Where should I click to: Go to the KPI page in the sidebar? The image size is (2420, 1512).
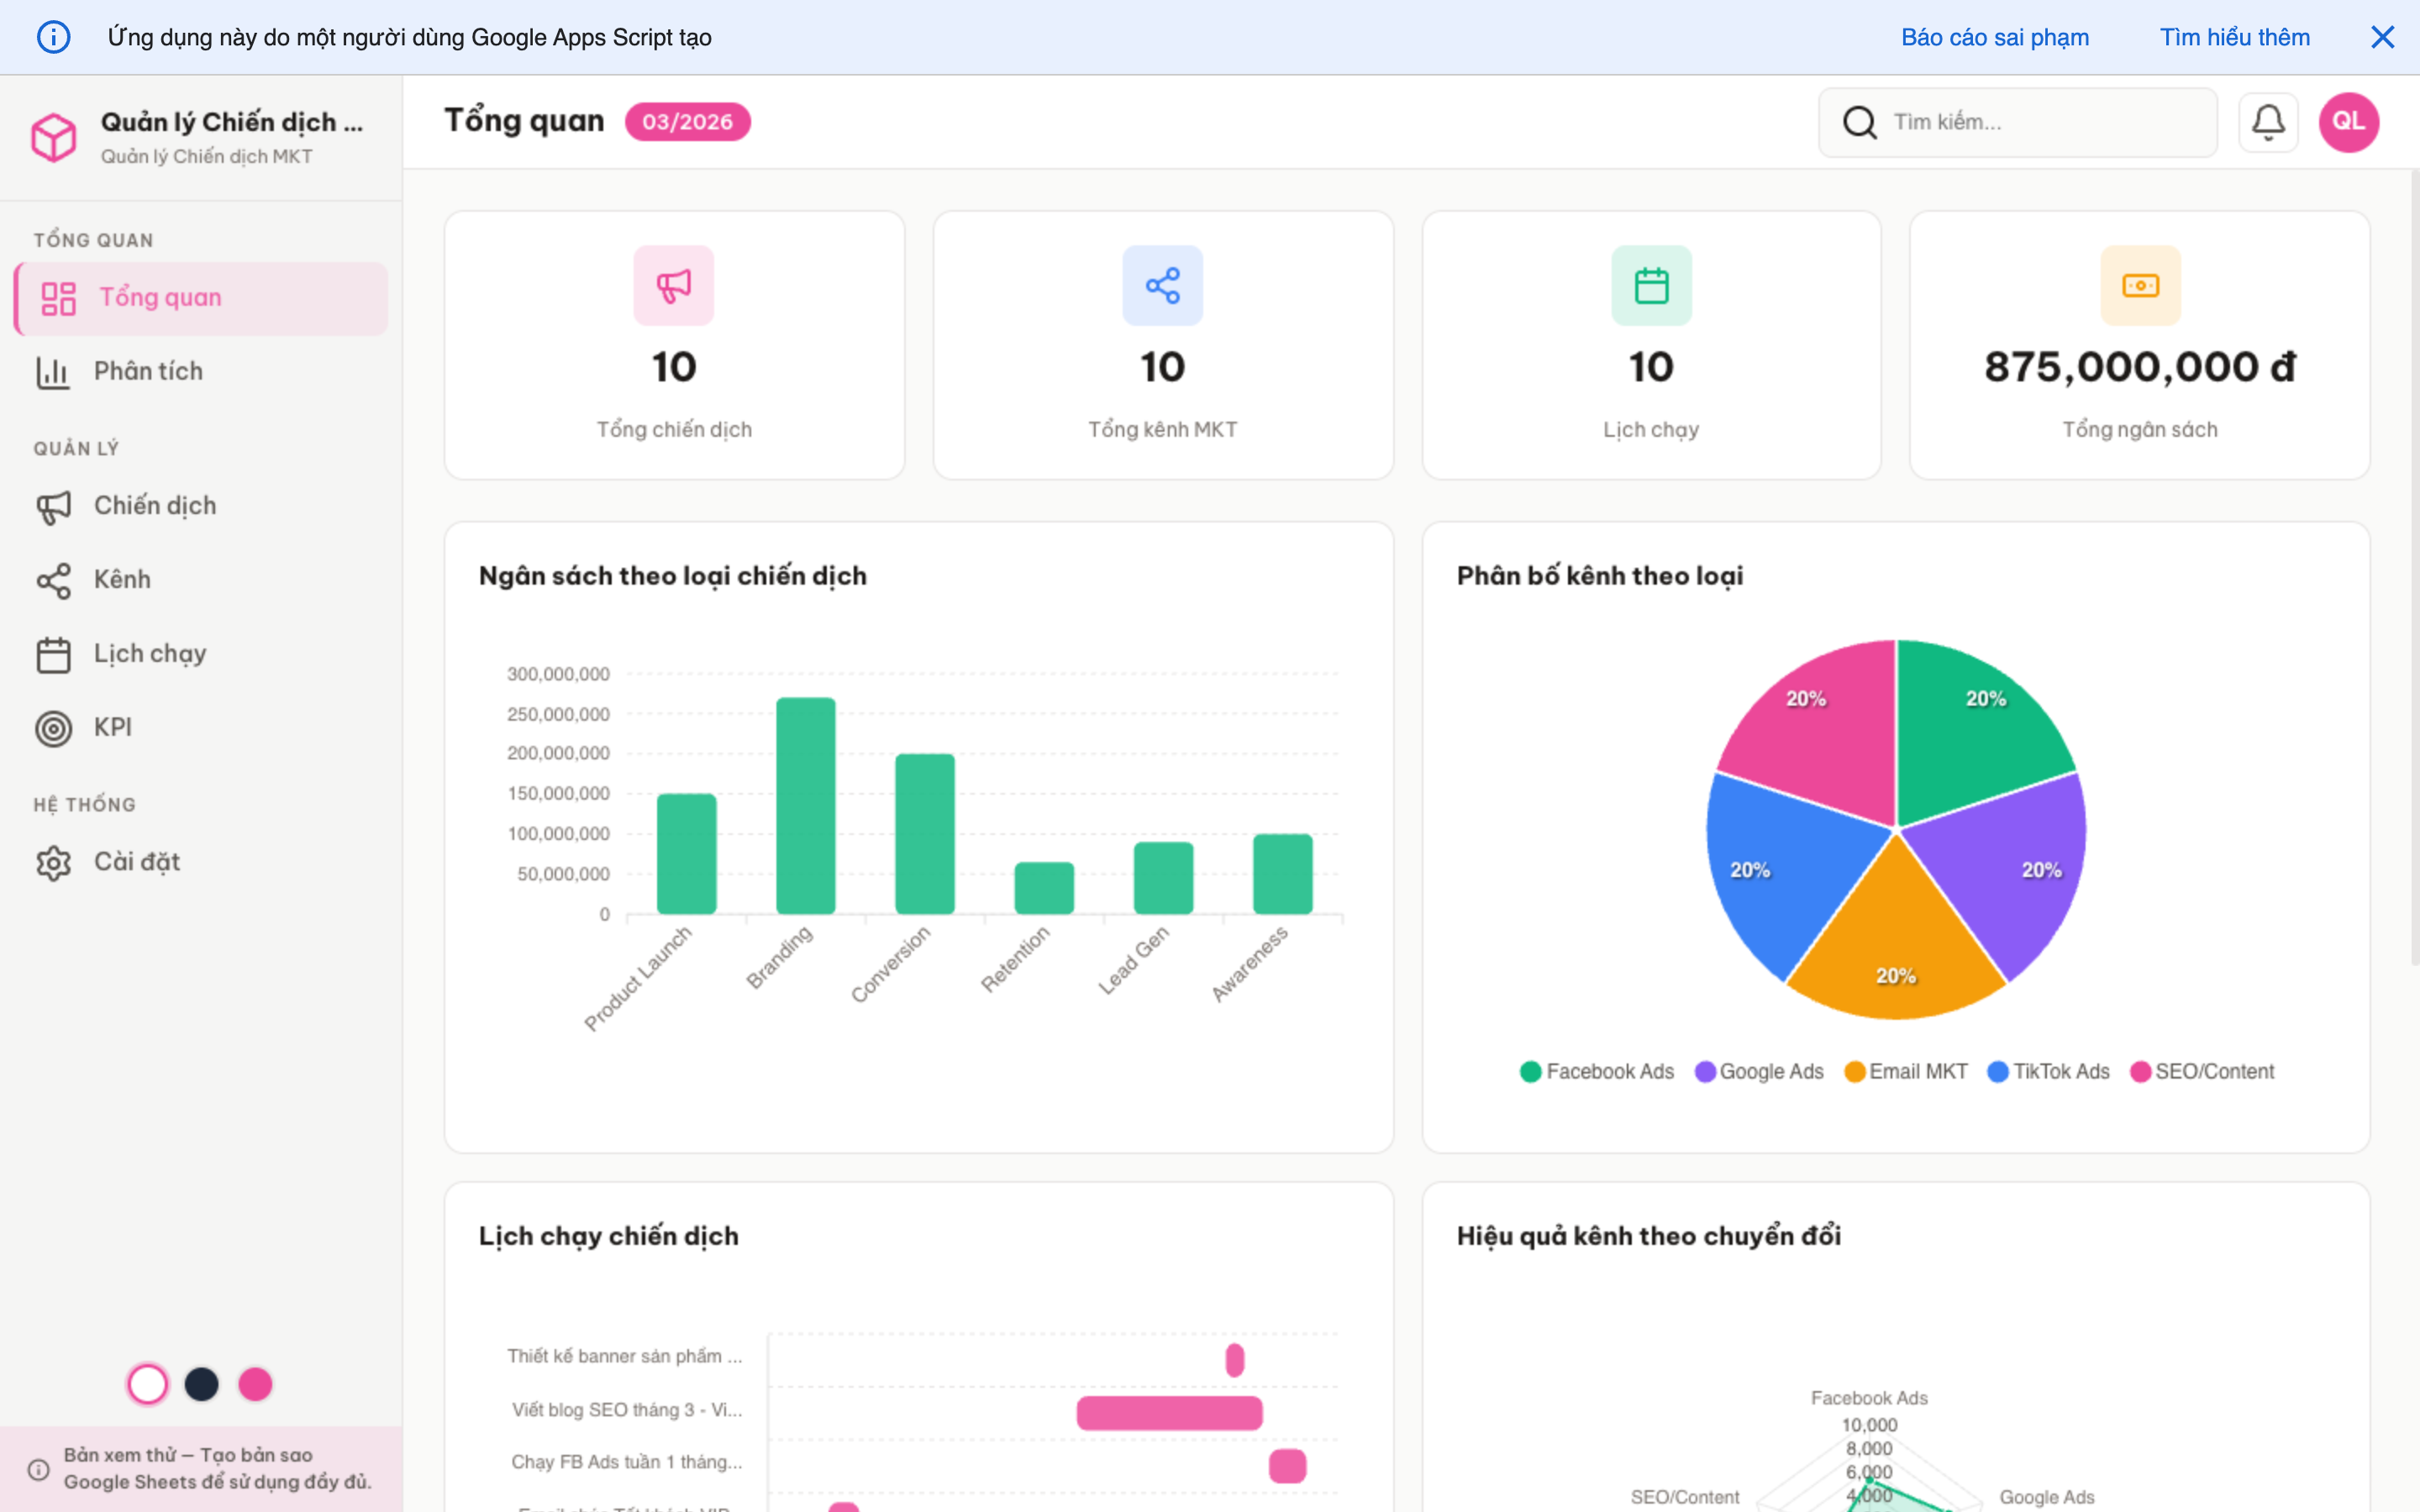coord(112,728)
